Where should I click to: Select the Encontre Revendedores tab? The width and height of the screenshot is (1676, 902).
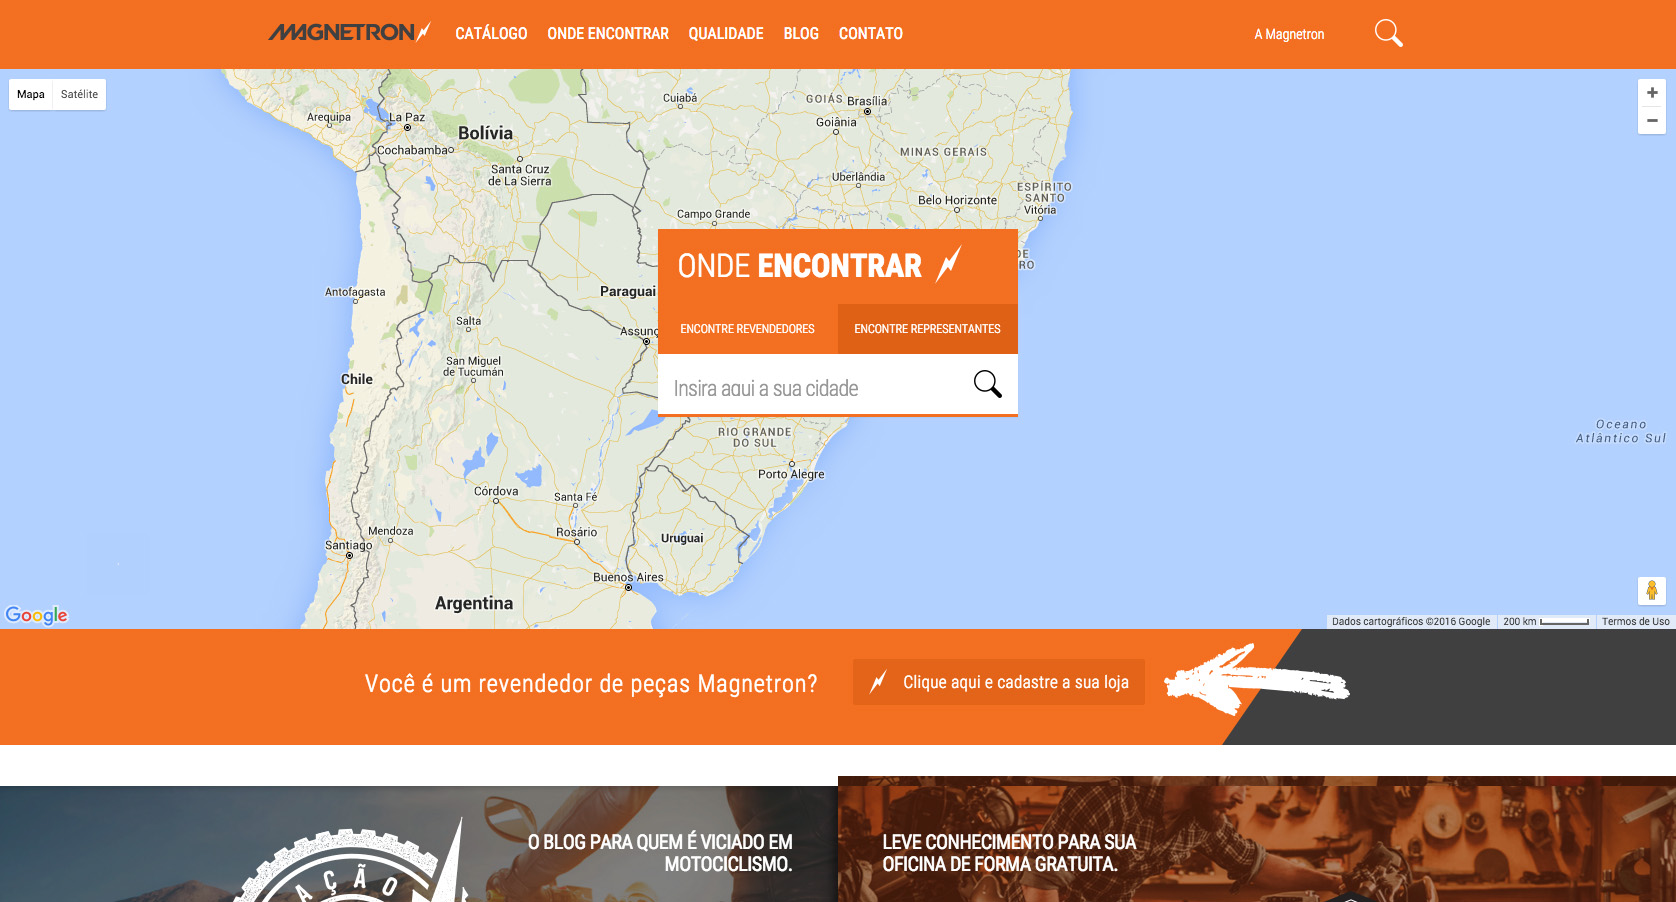(747, 329)
